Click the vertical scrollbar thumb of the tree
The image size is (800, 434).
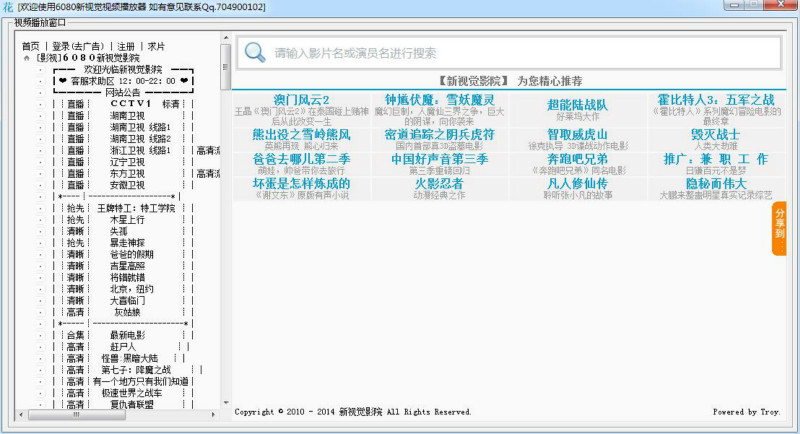point(226,67)
